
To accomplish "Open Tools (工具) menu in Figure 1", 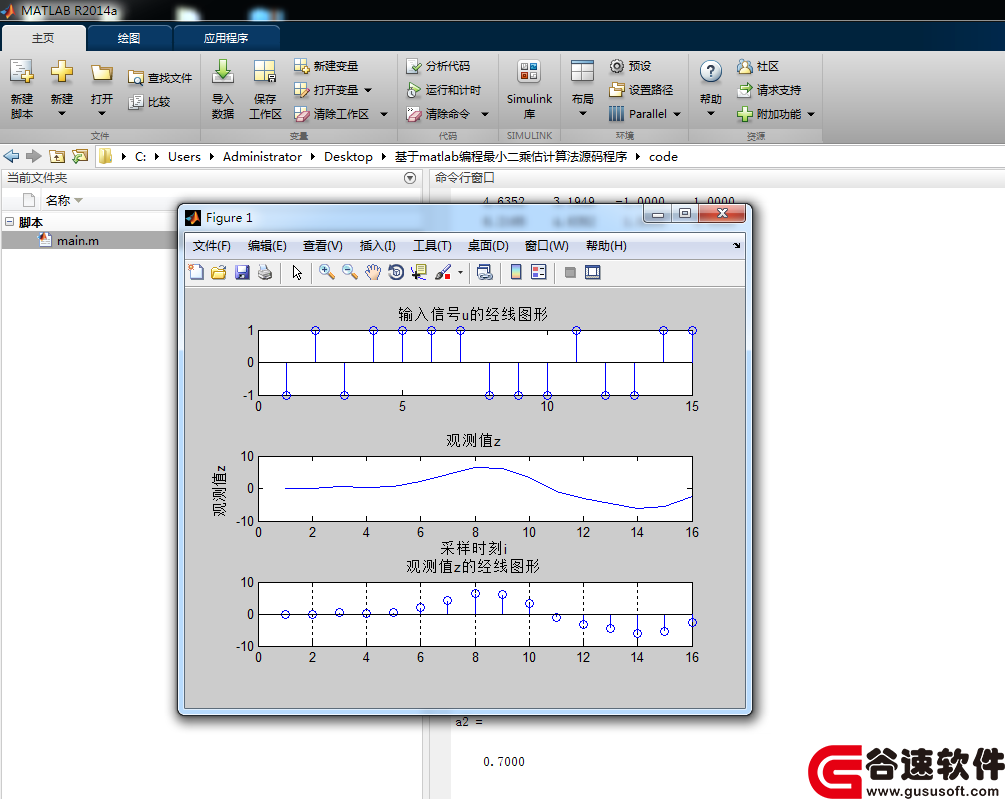I will pyautogui.click(x=432, y=246).
